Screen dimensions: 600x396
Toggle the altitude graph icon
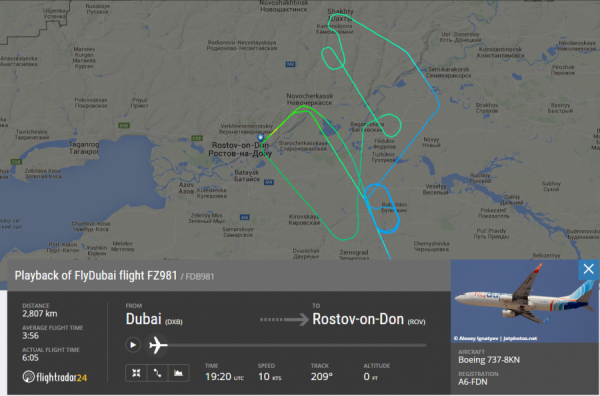click(x=178, y=373)
